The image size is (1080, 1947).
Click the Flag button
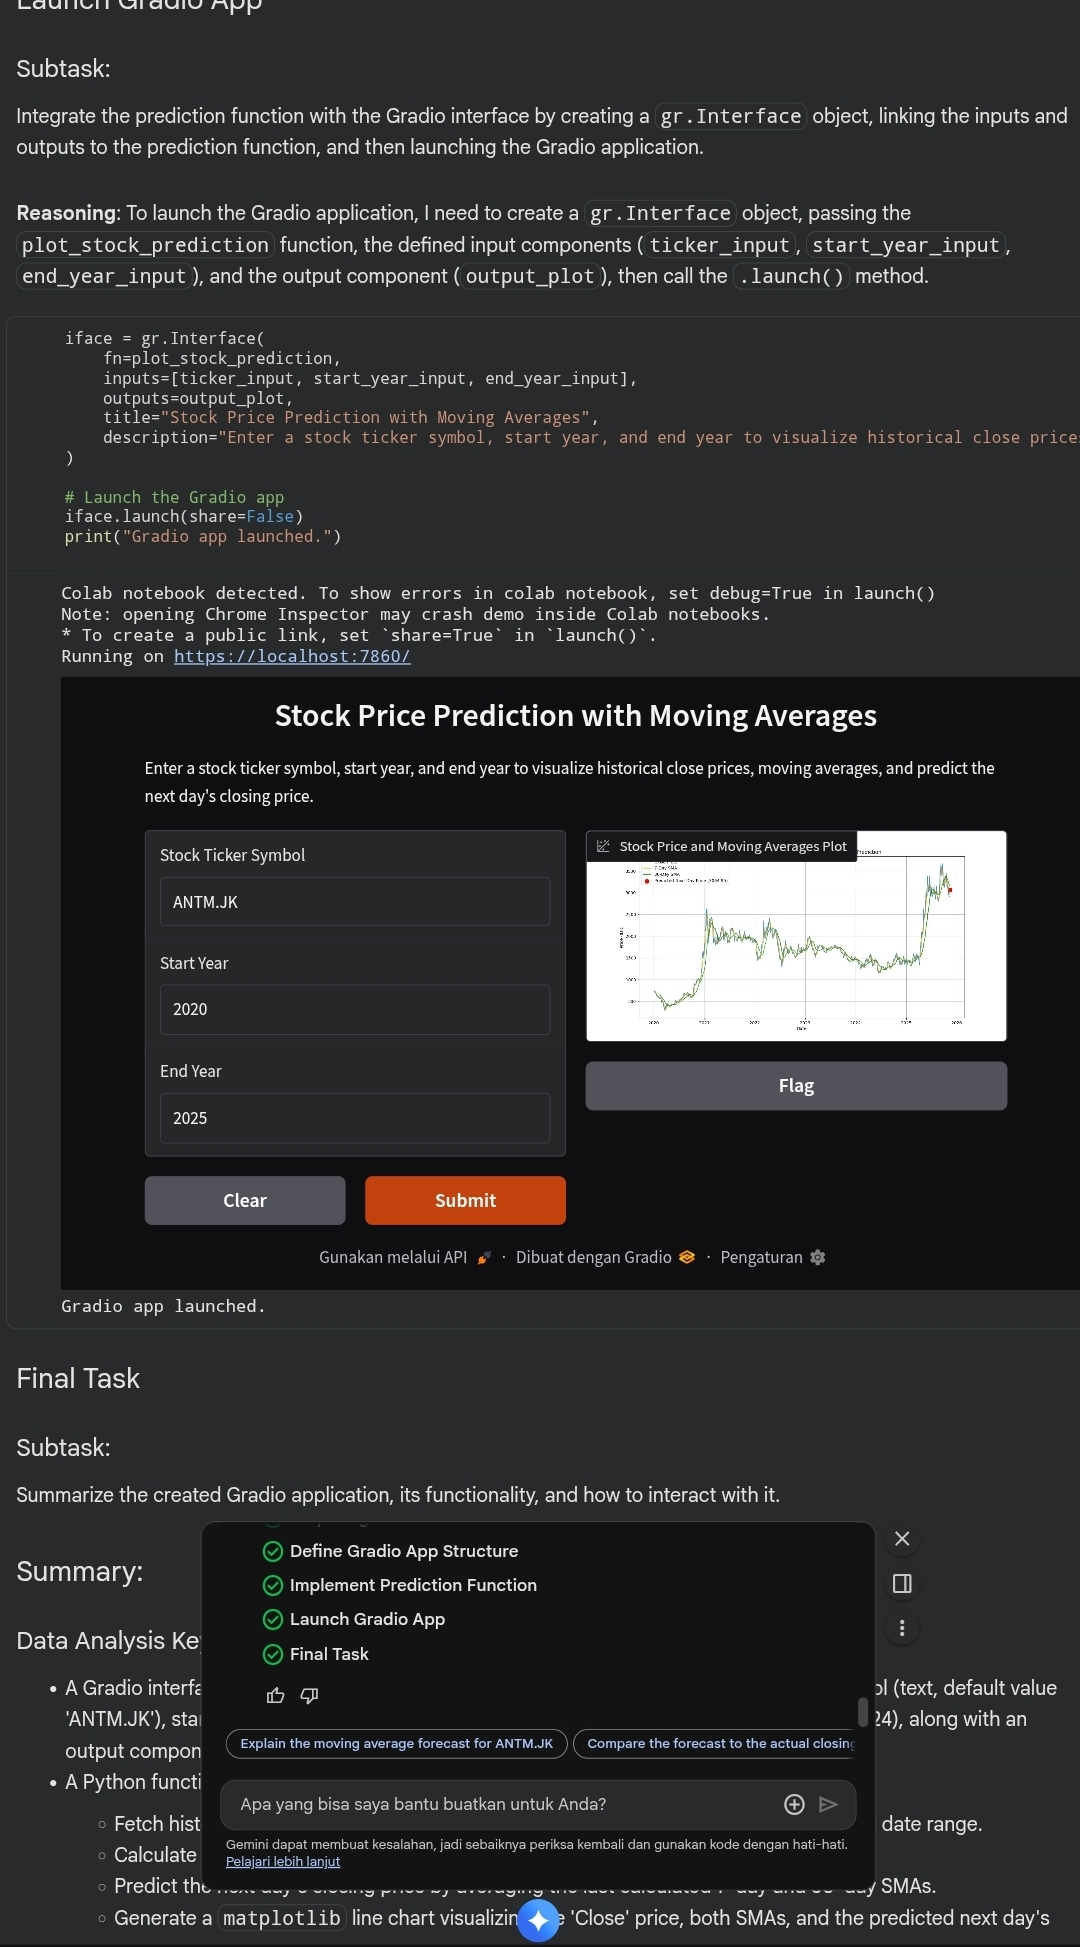(x=796, y=1086)
